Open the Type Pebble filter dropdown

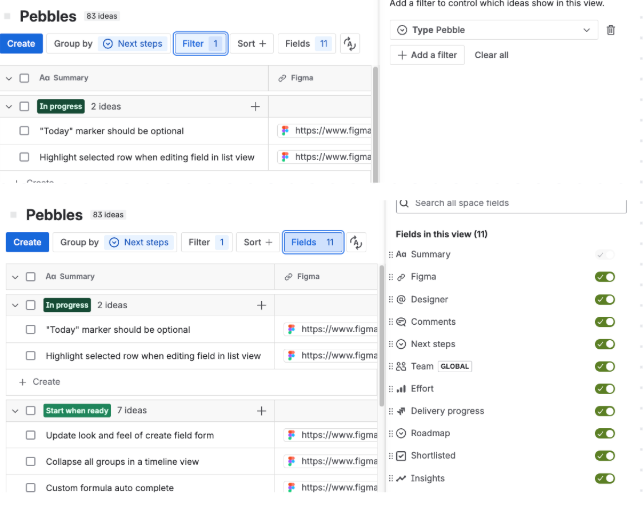pos(494,30)
